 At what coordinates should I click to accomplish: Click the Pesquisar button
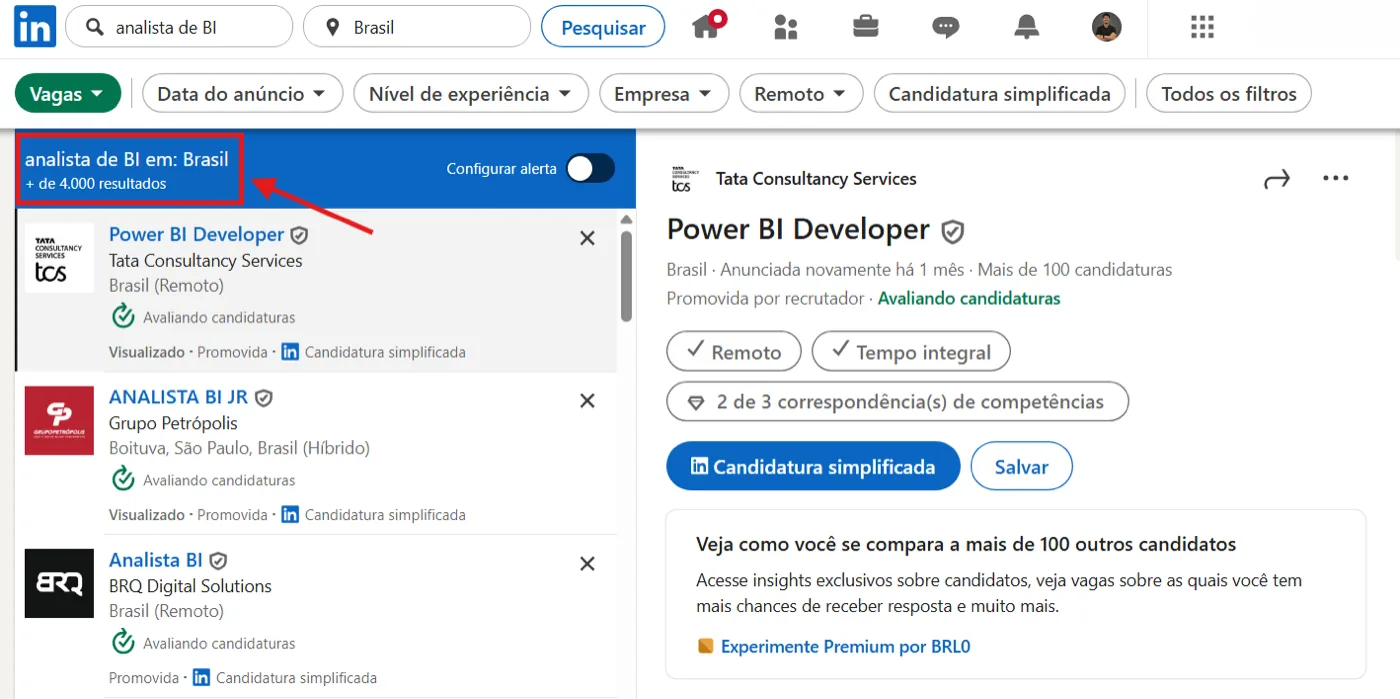tap(603, 27)
